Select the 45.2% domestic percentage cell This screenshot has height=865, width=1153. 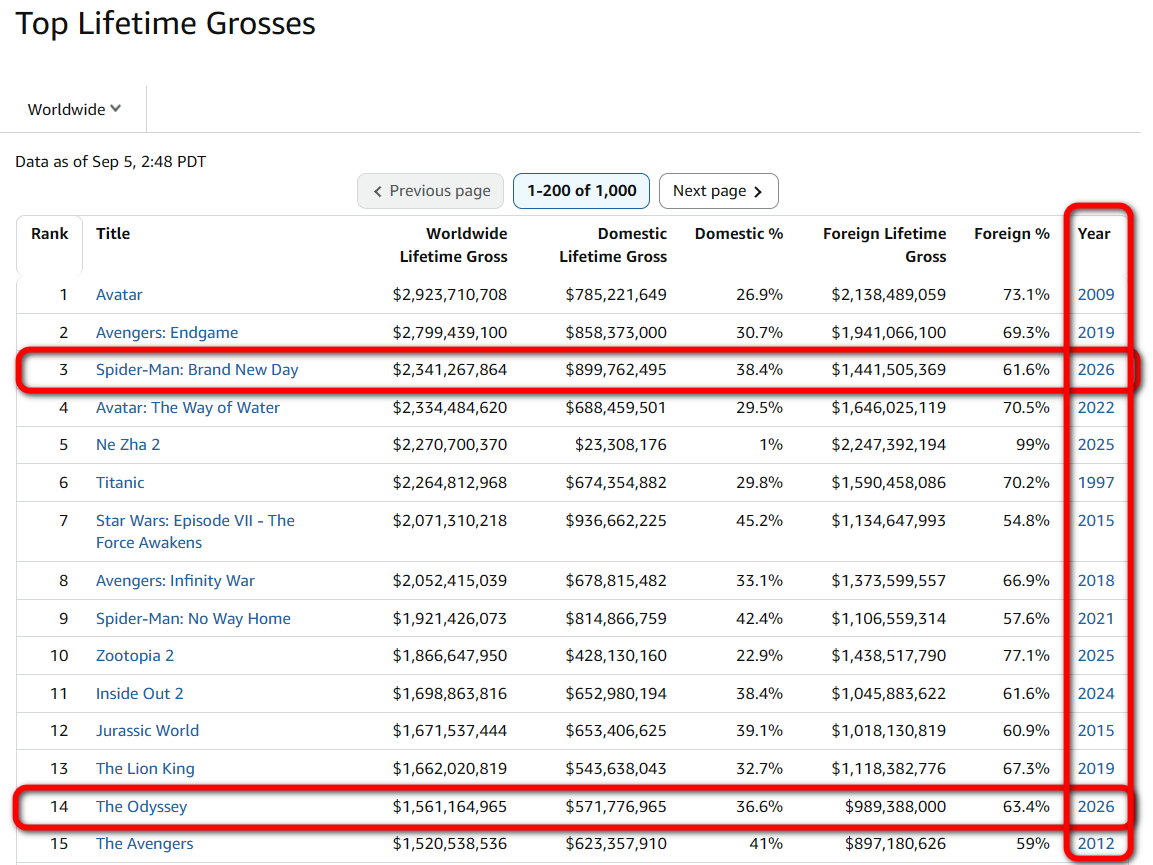(x=759, y=521)
